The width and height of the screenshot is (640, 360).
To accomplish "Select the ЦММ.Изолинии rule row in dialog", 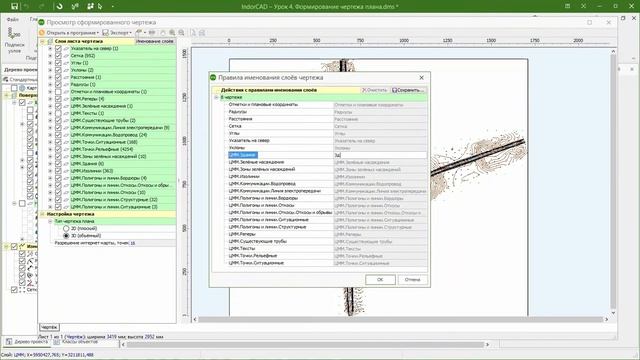I will pyautogui.click(x=327, y=177).
